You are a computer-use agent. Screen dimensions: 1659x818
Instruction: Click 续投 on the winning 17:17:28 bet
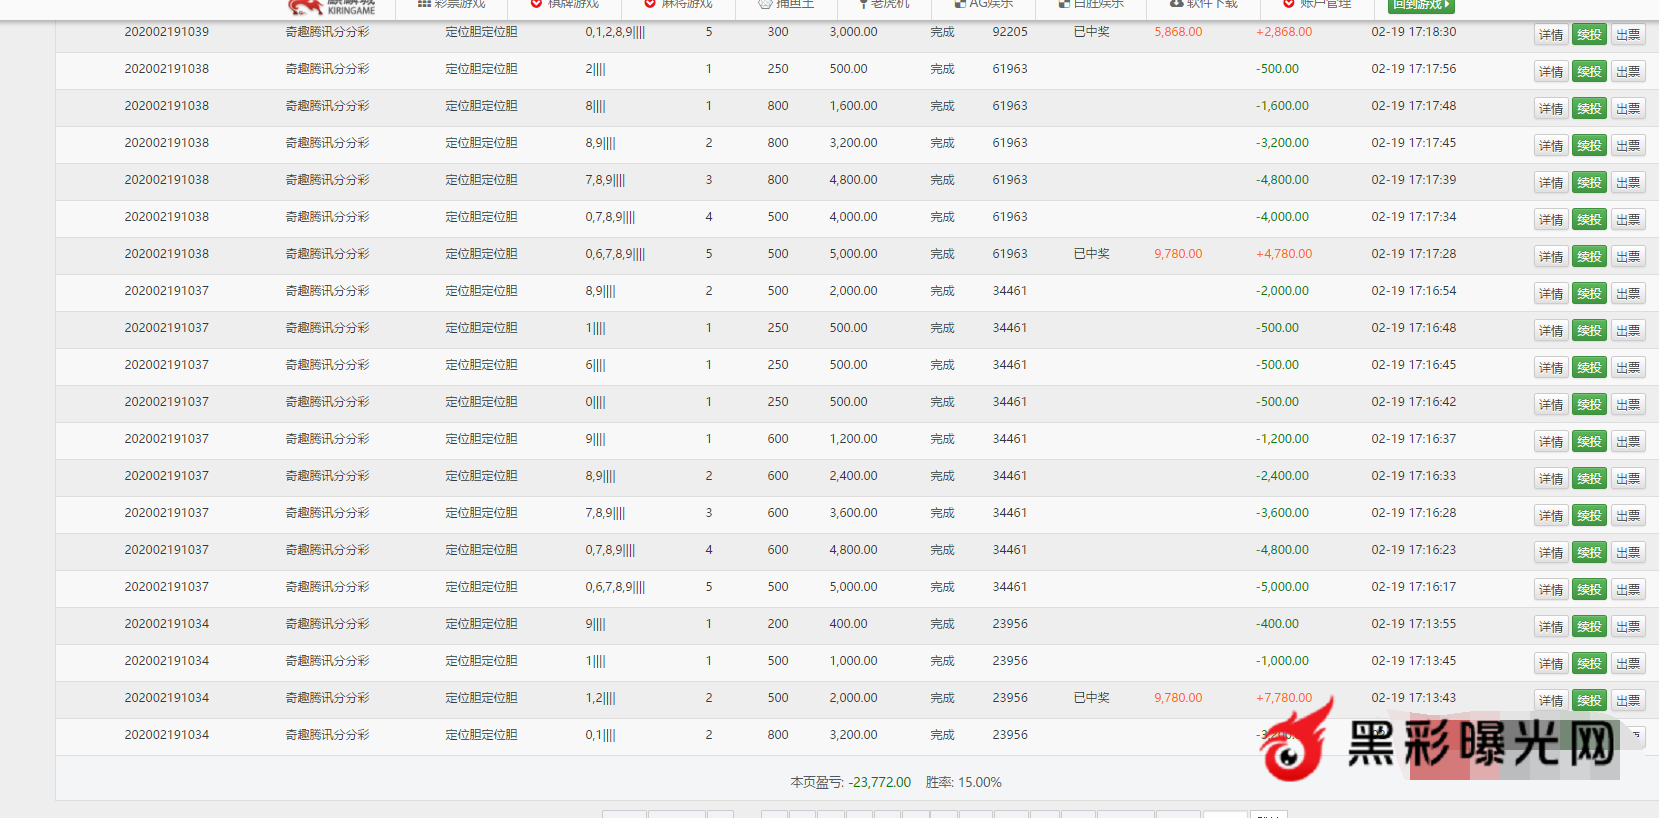tap(1589, 257)
